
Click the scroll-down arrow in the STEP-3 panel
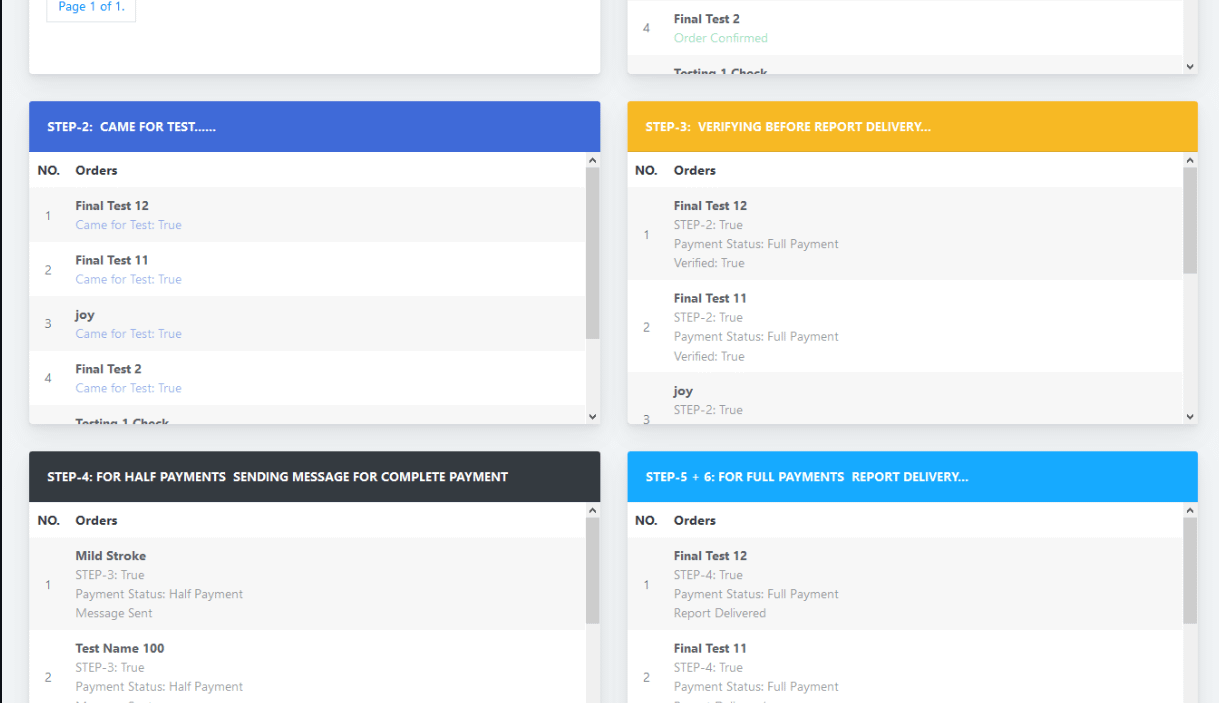click(x=1190, y=416)
